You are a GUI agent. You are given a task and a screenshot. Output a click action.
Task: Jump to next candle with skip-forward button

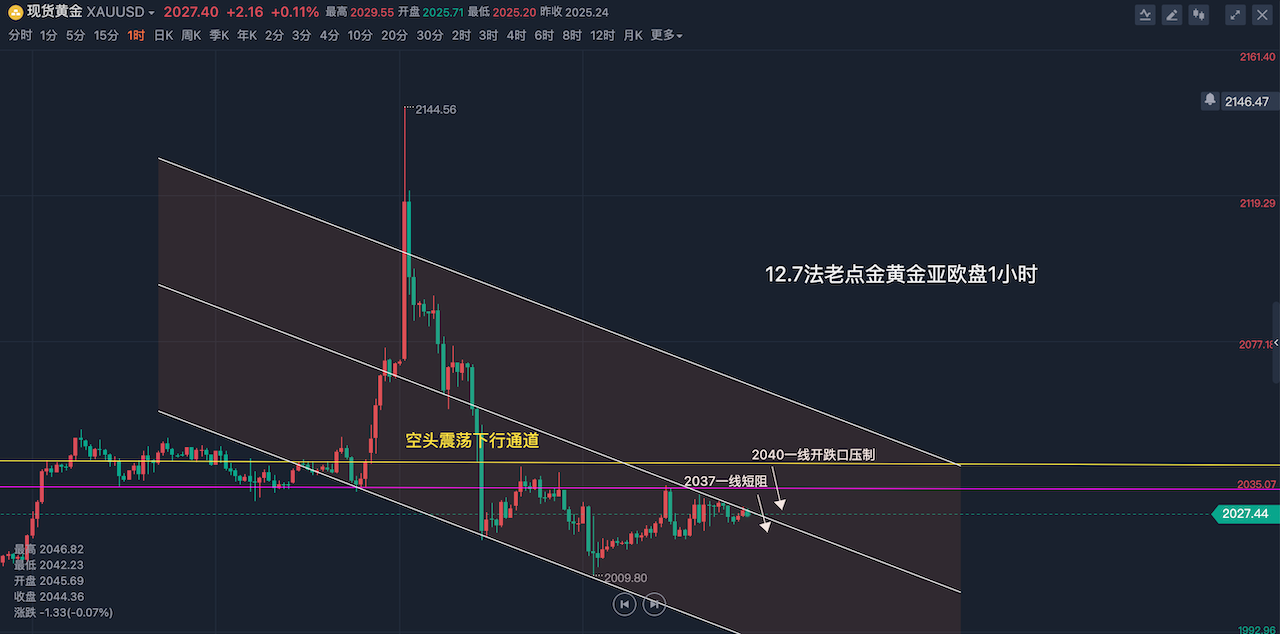click(x=653, y=604)
